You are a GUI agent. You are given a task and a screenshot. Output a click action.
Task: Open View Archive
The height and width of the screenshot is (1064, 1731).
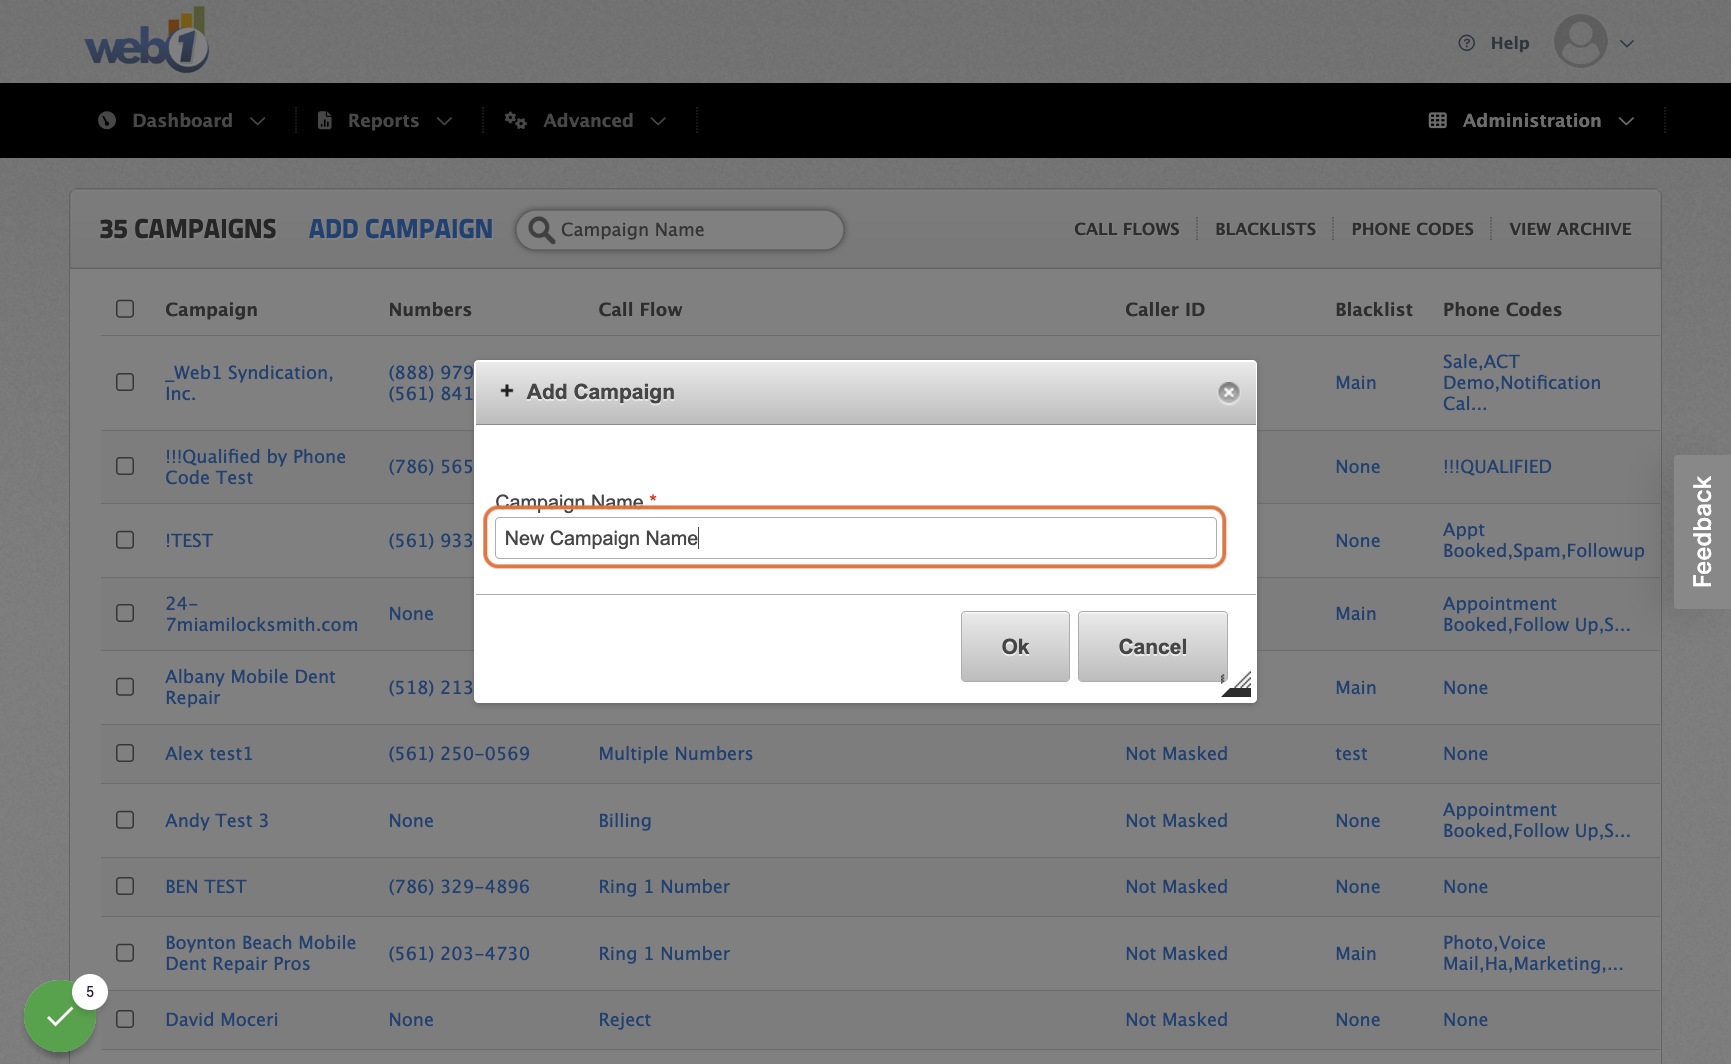pyautogui.click(x=1570, y=229)
